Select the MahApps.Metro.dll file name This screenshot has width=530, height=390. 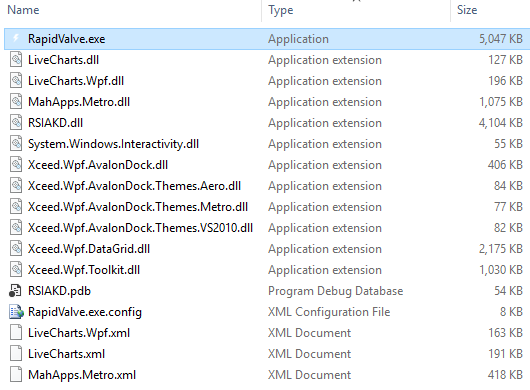79,102
